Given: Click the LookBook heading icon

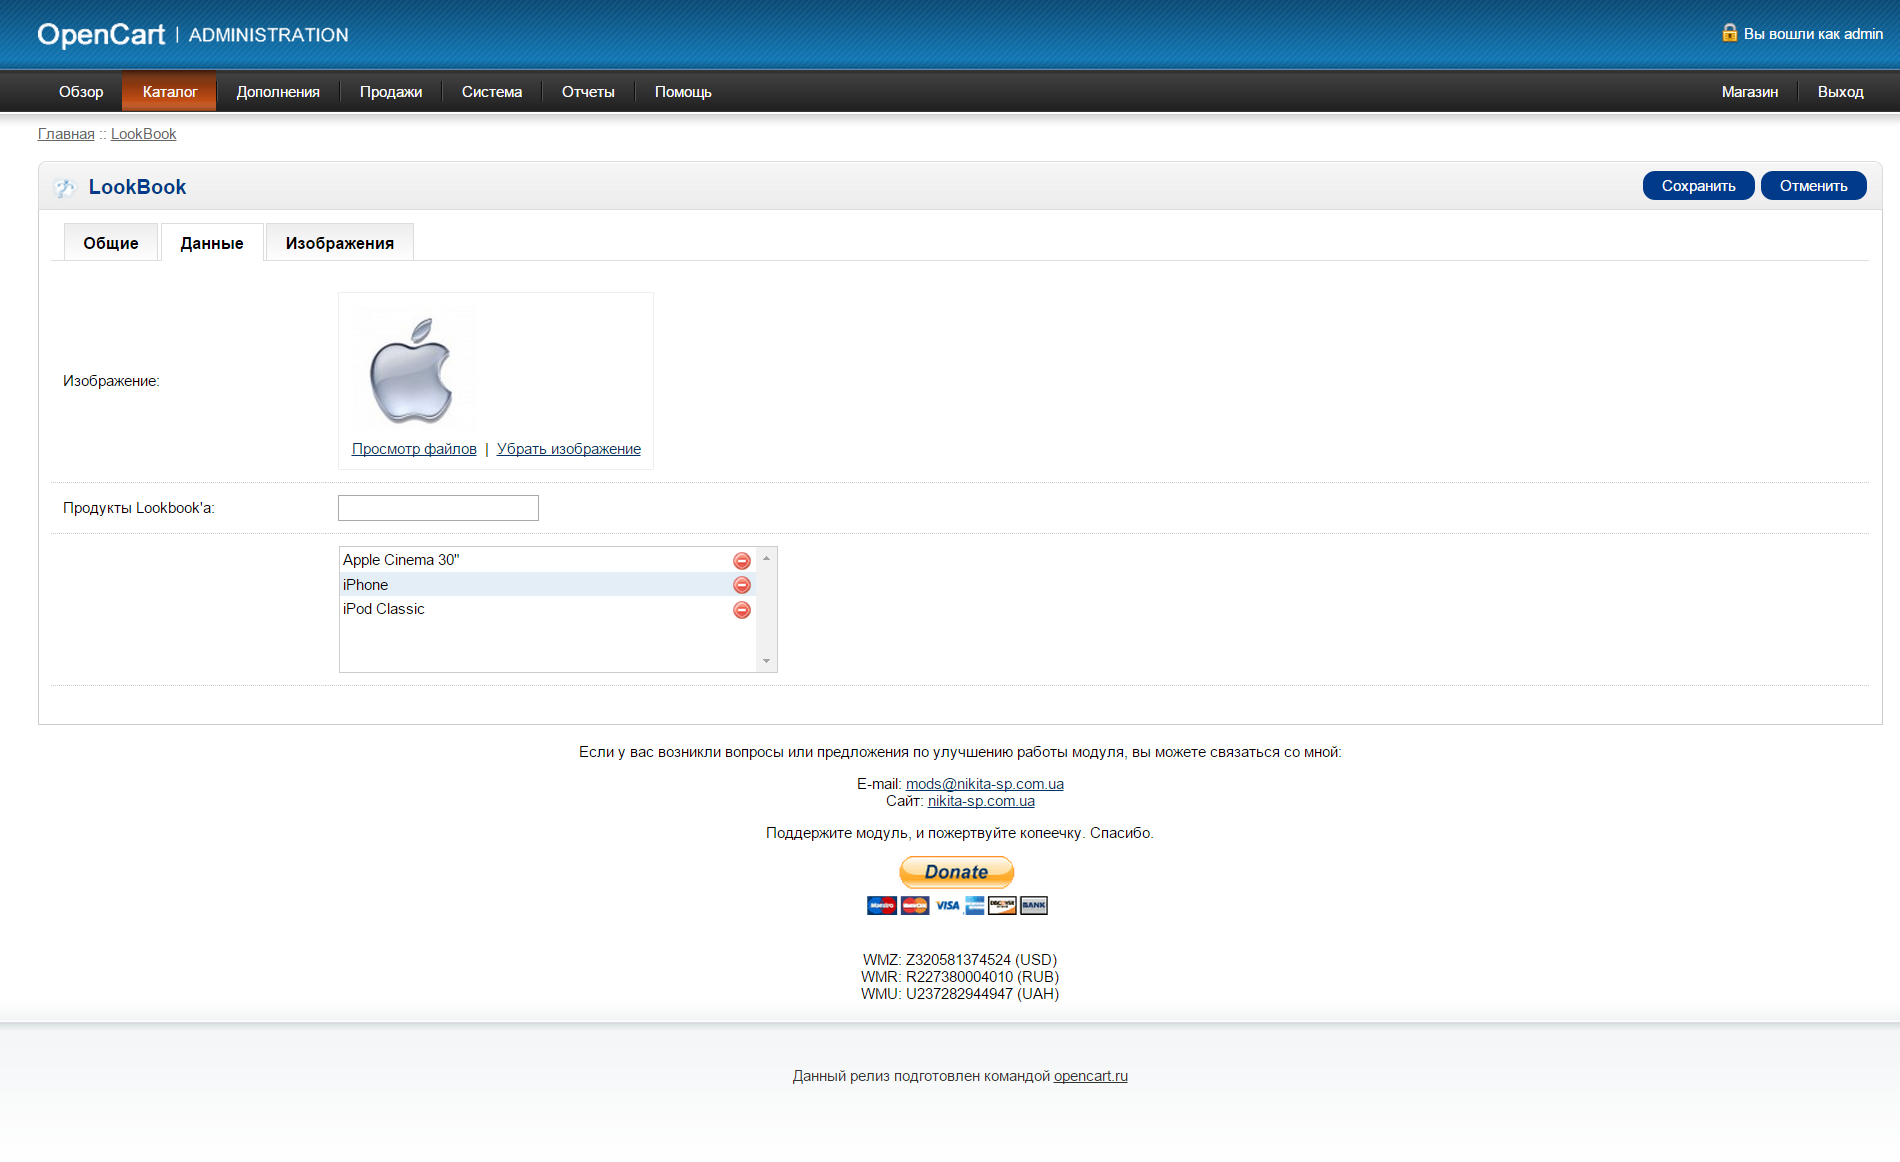Looking at the screenshot, I should coord(65,187).
